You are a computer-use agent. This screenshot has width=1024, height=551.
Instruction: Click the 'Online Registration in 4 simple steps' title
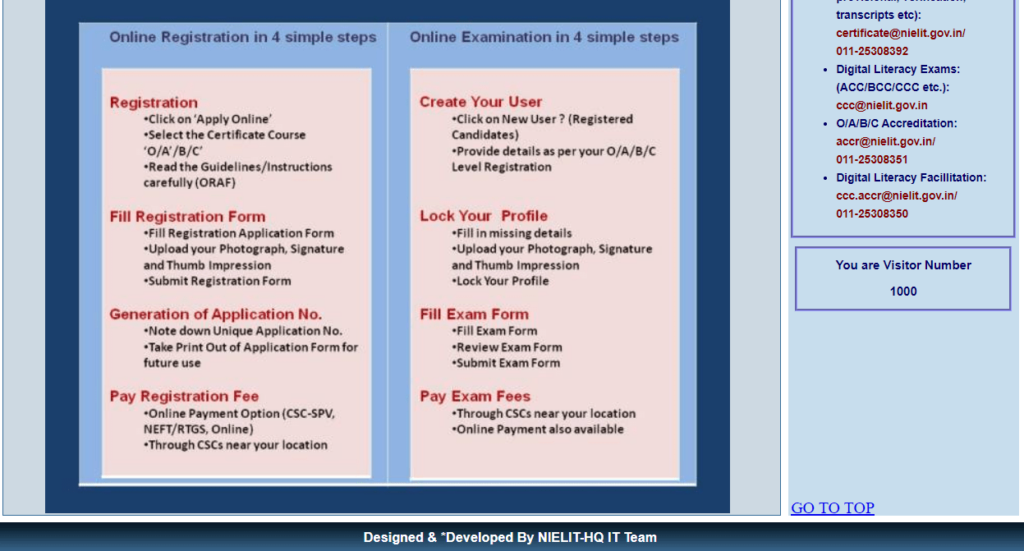(x=243, y=37)
